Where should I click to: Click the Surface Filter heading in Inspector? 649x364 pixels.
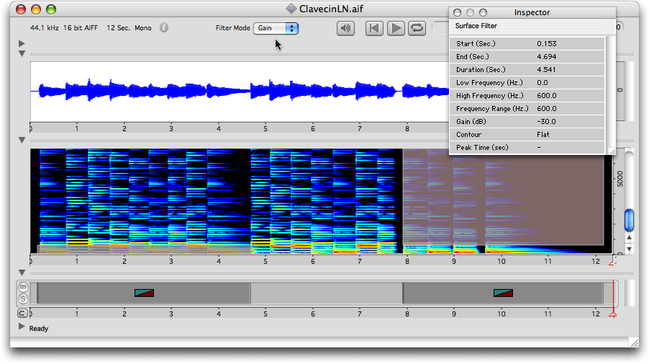(476, 26)
